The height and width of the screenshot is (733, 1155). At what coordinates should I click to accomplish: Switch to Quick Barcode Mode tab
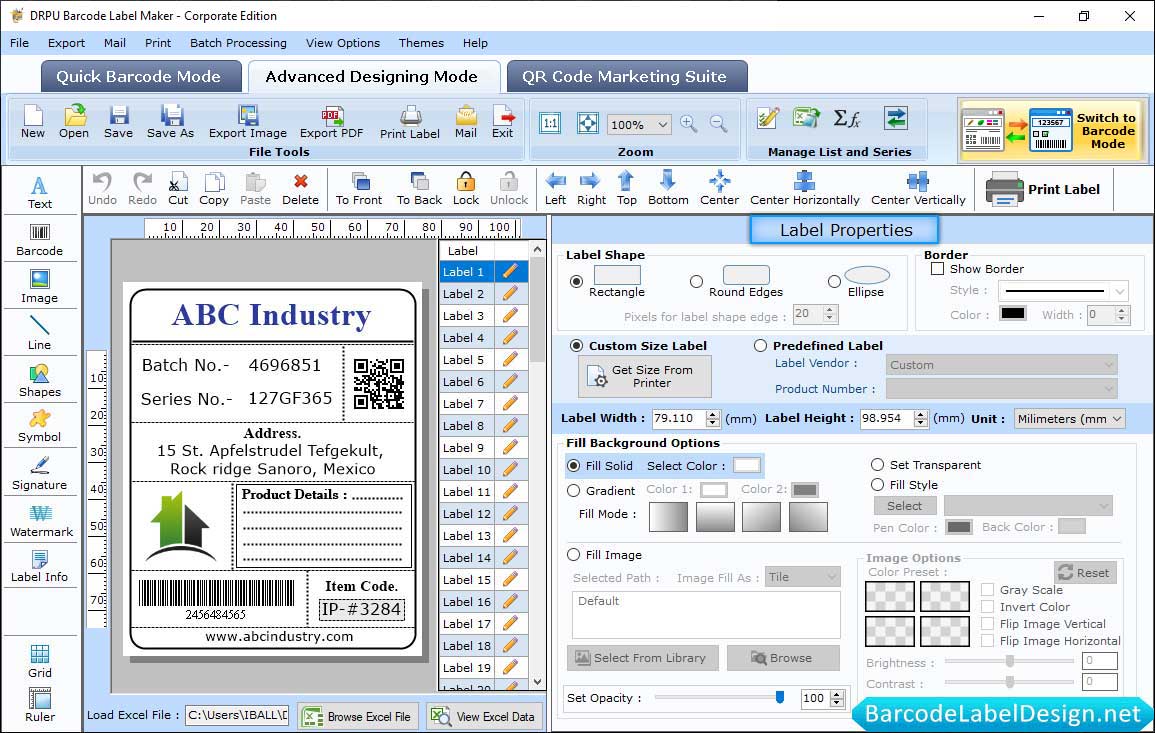coord(140,77)
